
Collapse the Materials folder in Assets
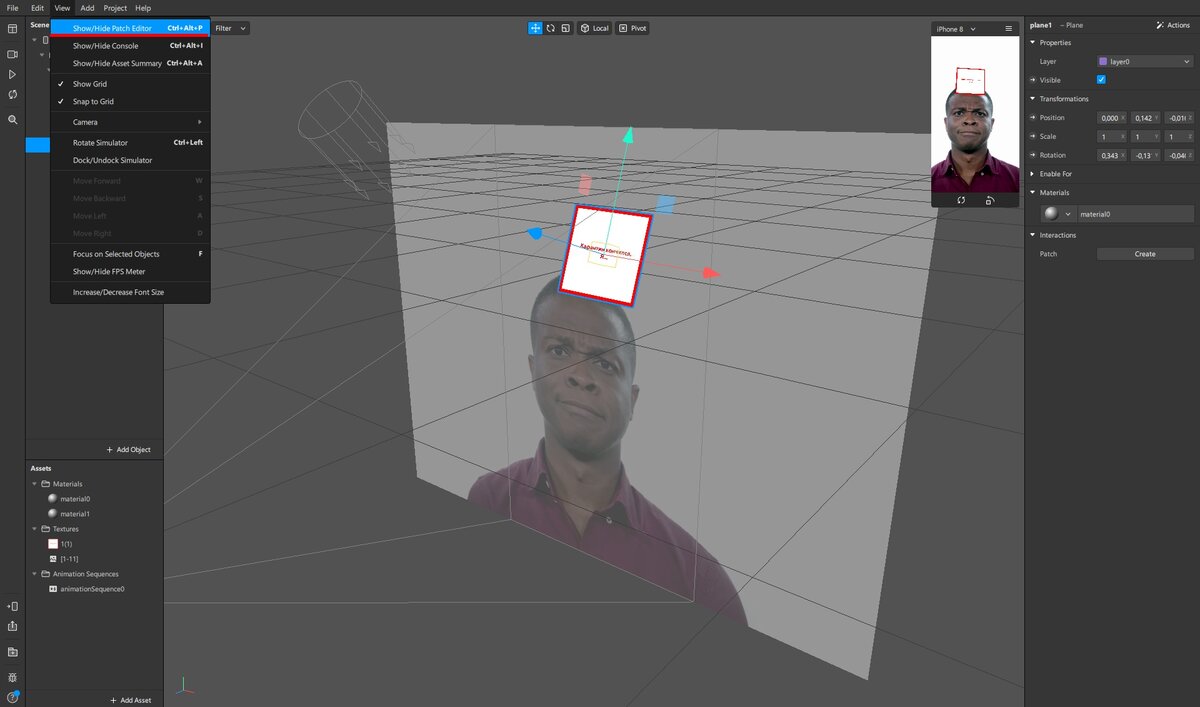click(35, 484)
